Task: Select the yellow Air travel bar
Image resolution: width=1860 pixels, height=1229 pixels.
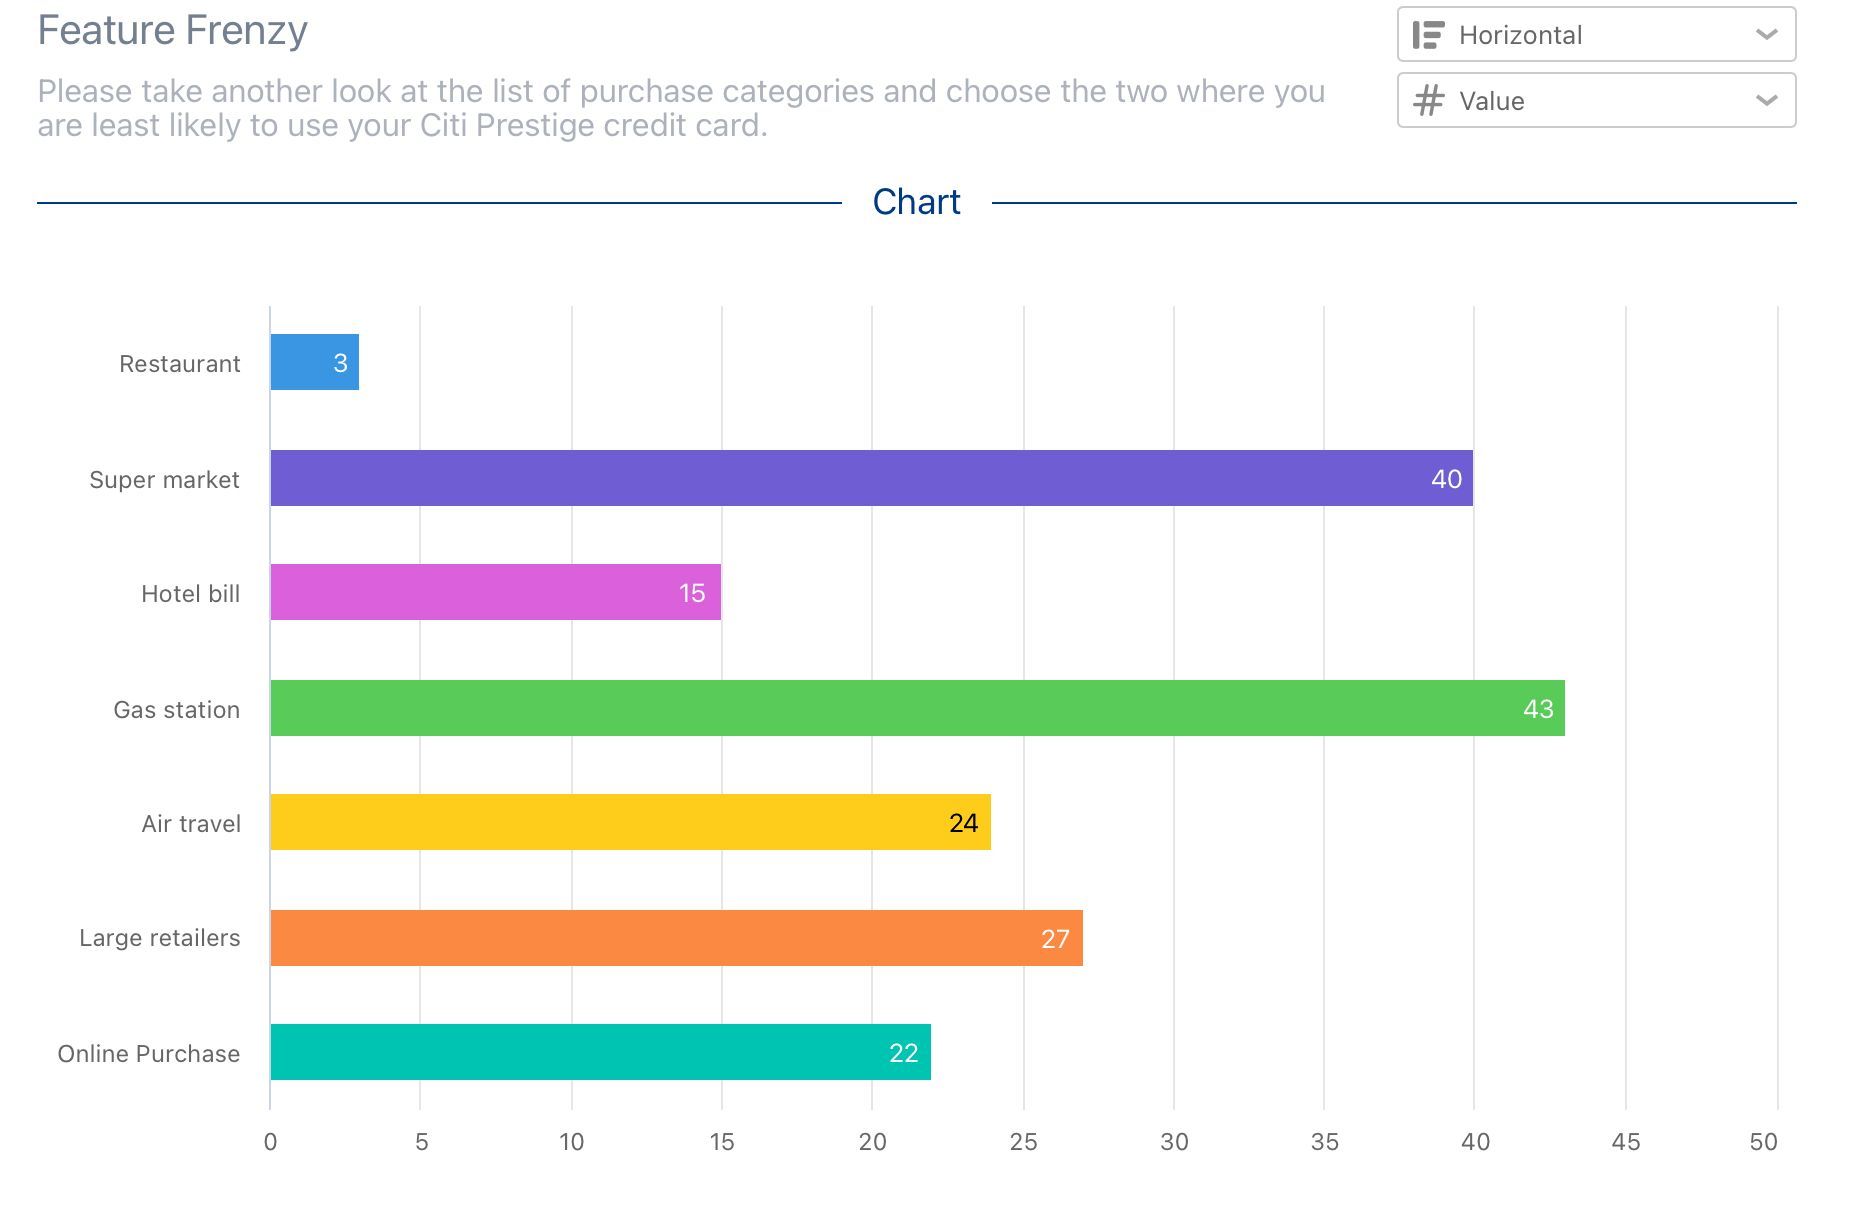Action: click(631, 822)
